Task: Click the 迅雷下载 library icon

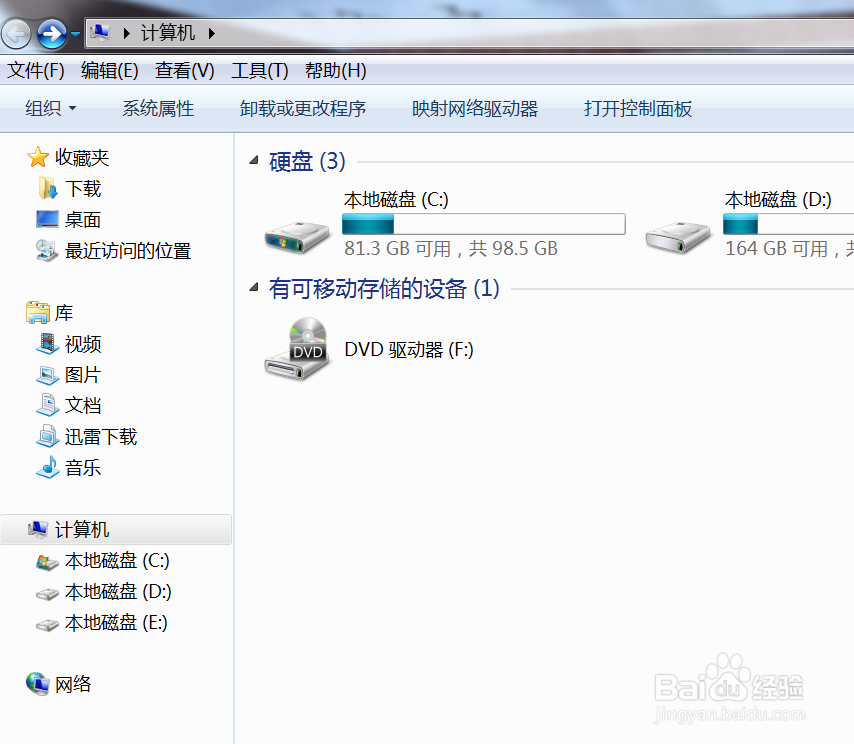Action: 47,436
